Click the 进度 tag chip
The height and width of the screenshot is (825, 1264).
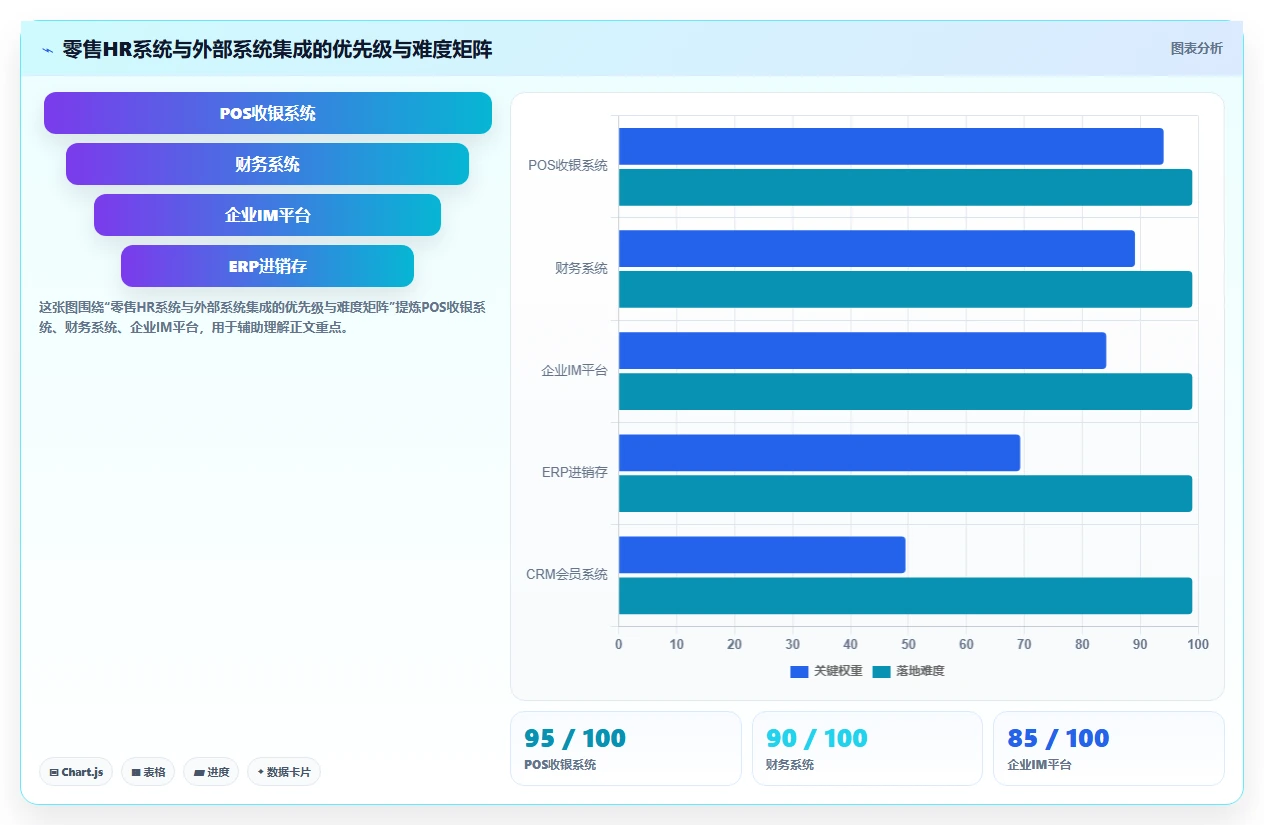pos(211,772)
